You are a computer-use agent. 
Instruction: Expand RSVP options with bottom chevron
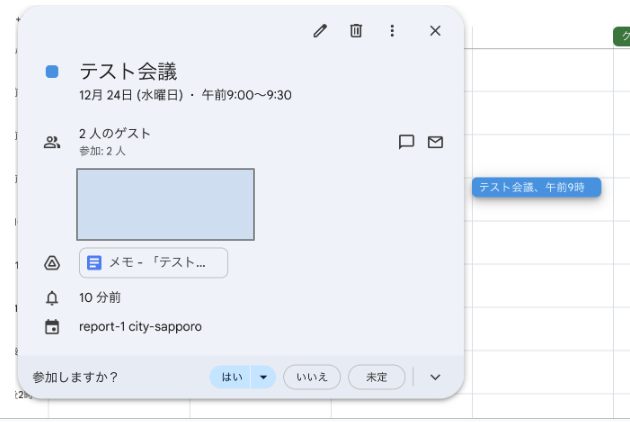435,377
